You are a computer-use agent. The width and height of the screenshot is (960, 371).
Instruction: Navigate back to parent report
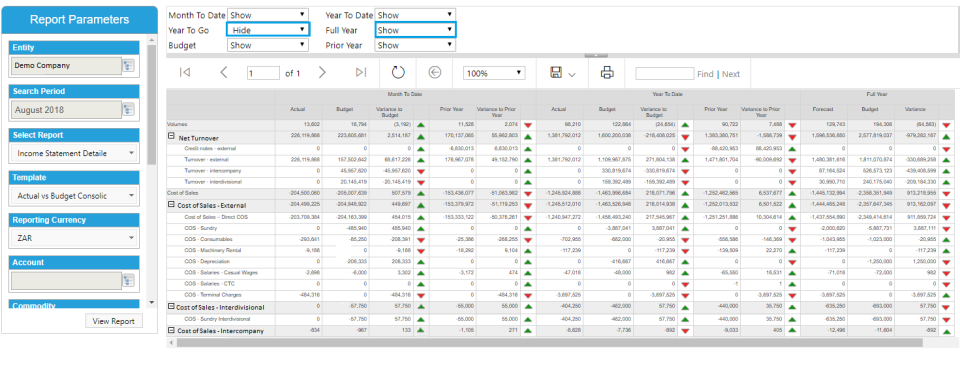[435, 73]
